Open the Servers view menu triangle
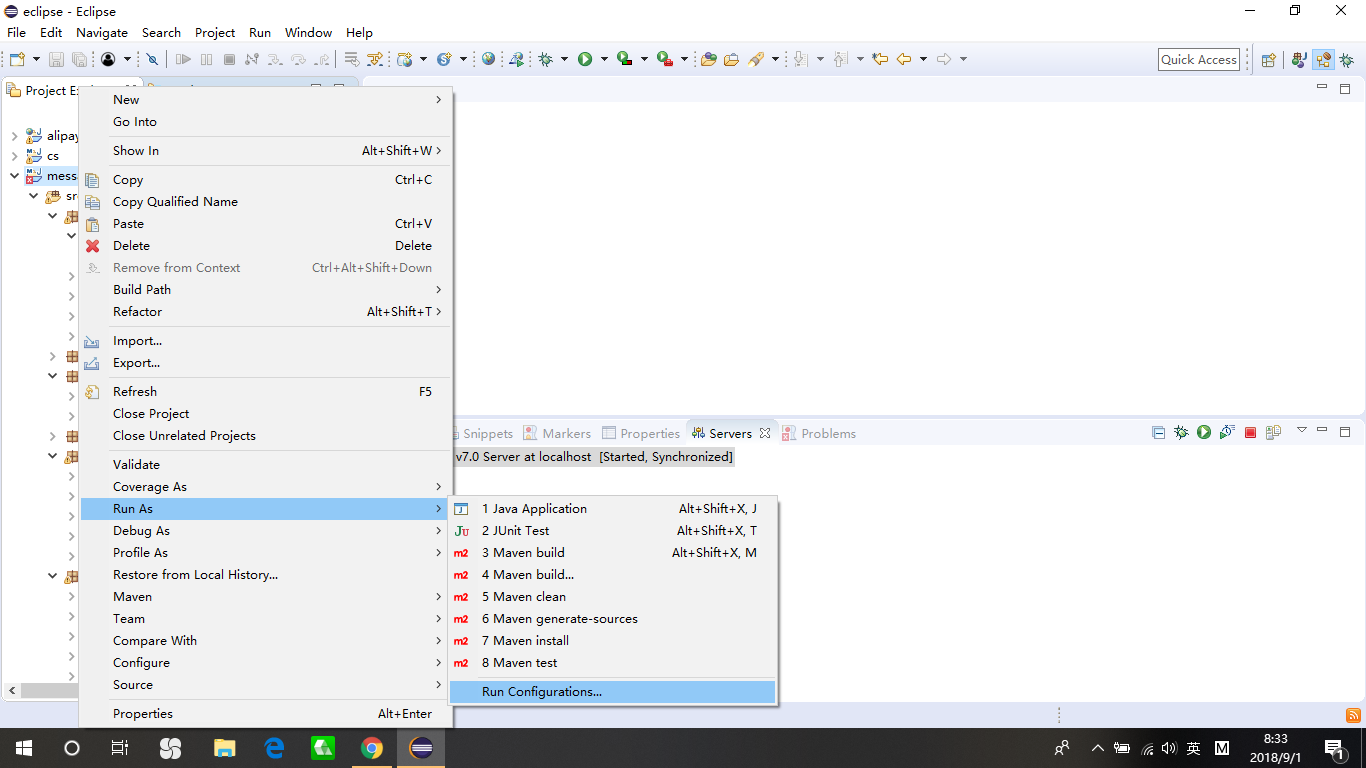 [1302, 431]
